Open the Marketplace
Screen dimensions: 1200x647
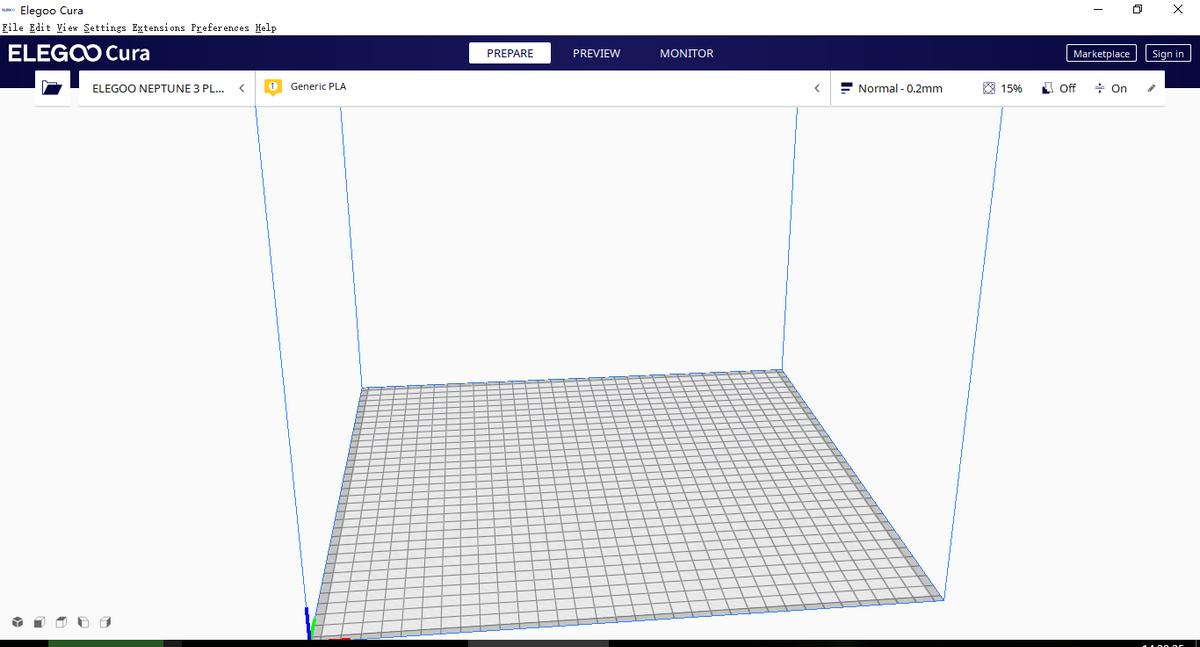pyautogui.click(x=1101, y=54)
